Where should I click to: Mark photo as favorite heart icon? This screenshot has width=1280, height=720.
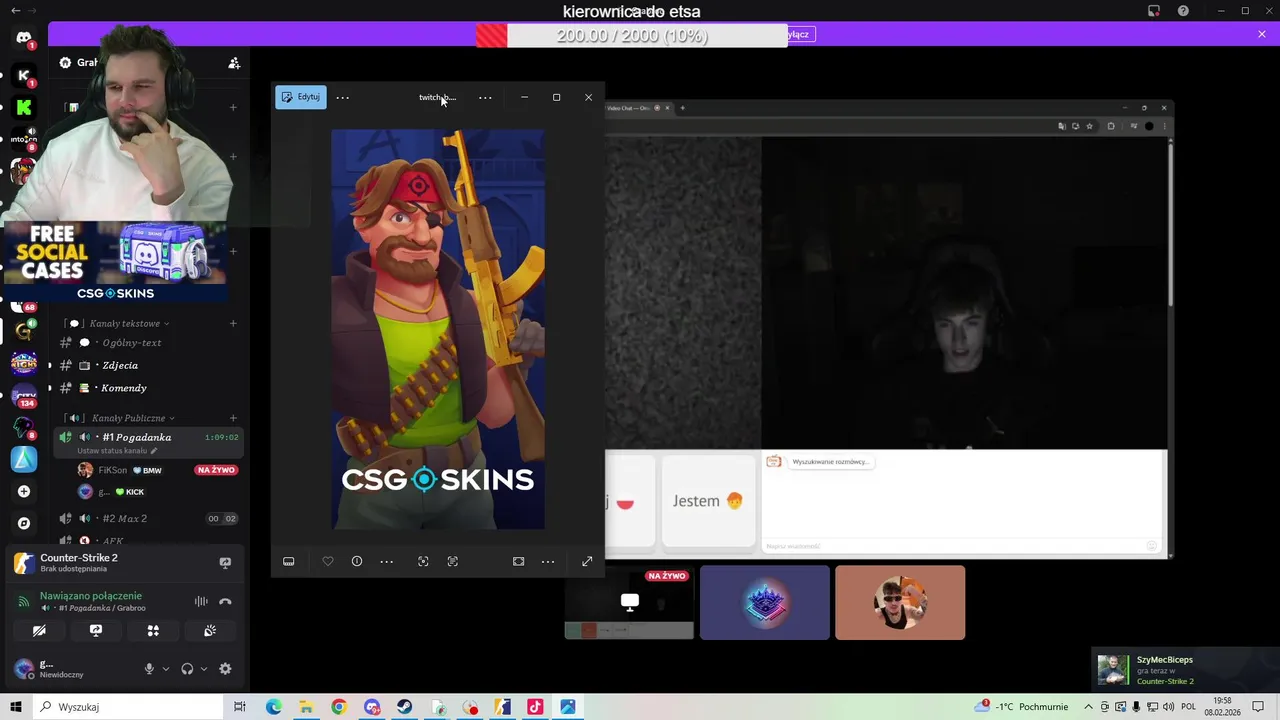point(328,562)
